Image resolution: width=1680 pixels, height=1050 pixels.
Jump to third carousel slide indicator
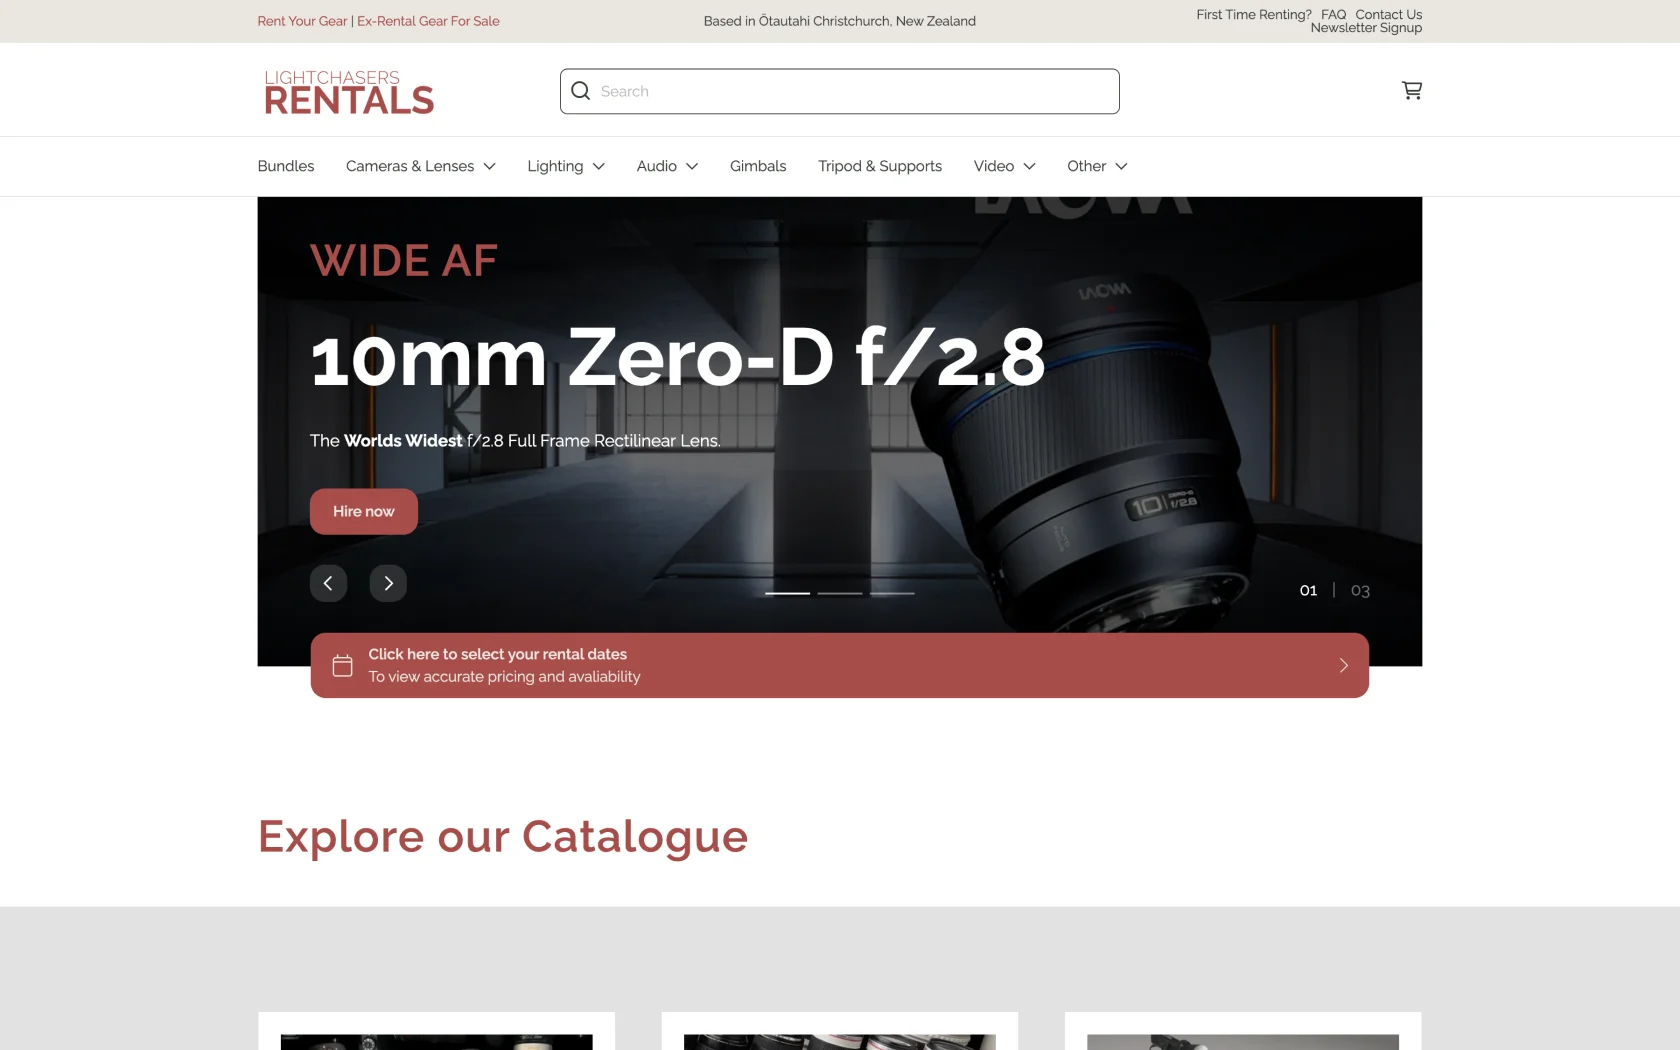pyautogui.click(x=892, y=593)
